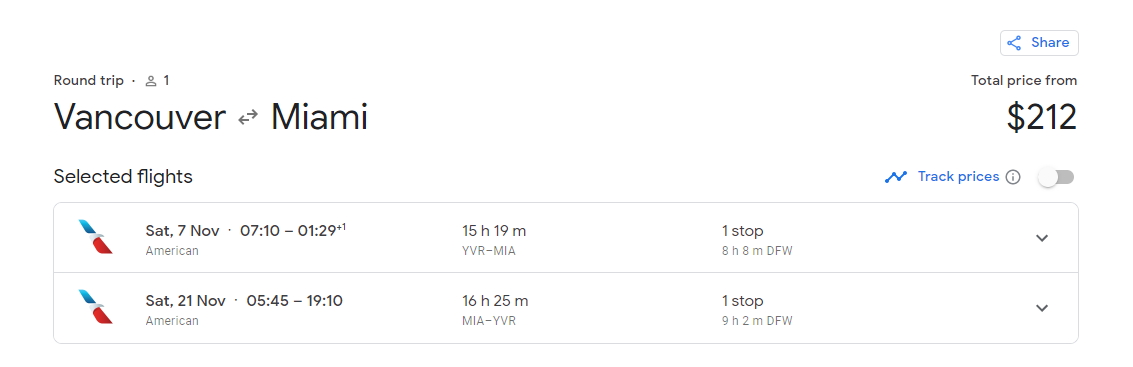Select the 07:10 – 01:29 outbound flight row
The width and height of the screenshot is (1133, 367).
coord(566,238)
